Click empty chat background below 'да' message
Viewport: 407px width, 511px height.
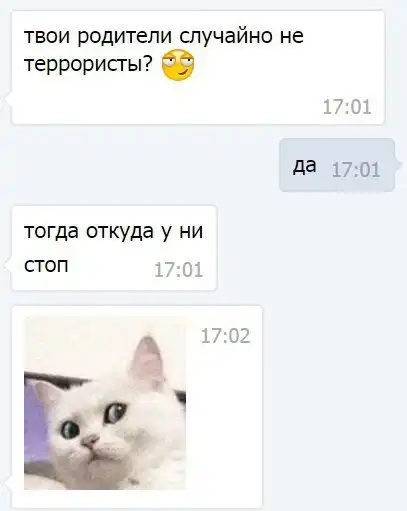click(333, 250)
